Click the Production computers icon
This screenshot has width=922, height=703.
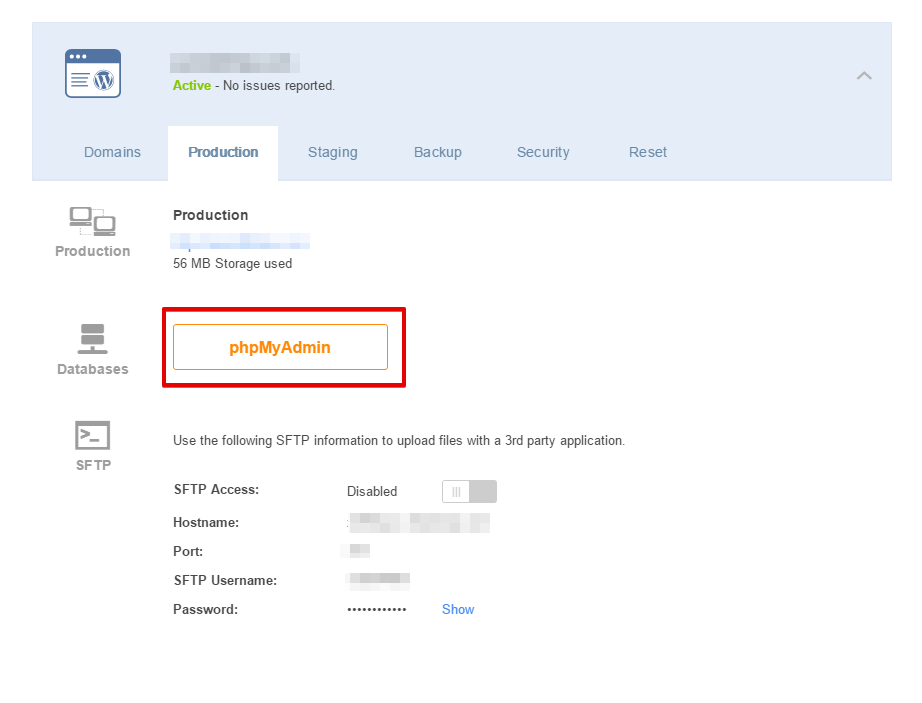tap(92, 222)
